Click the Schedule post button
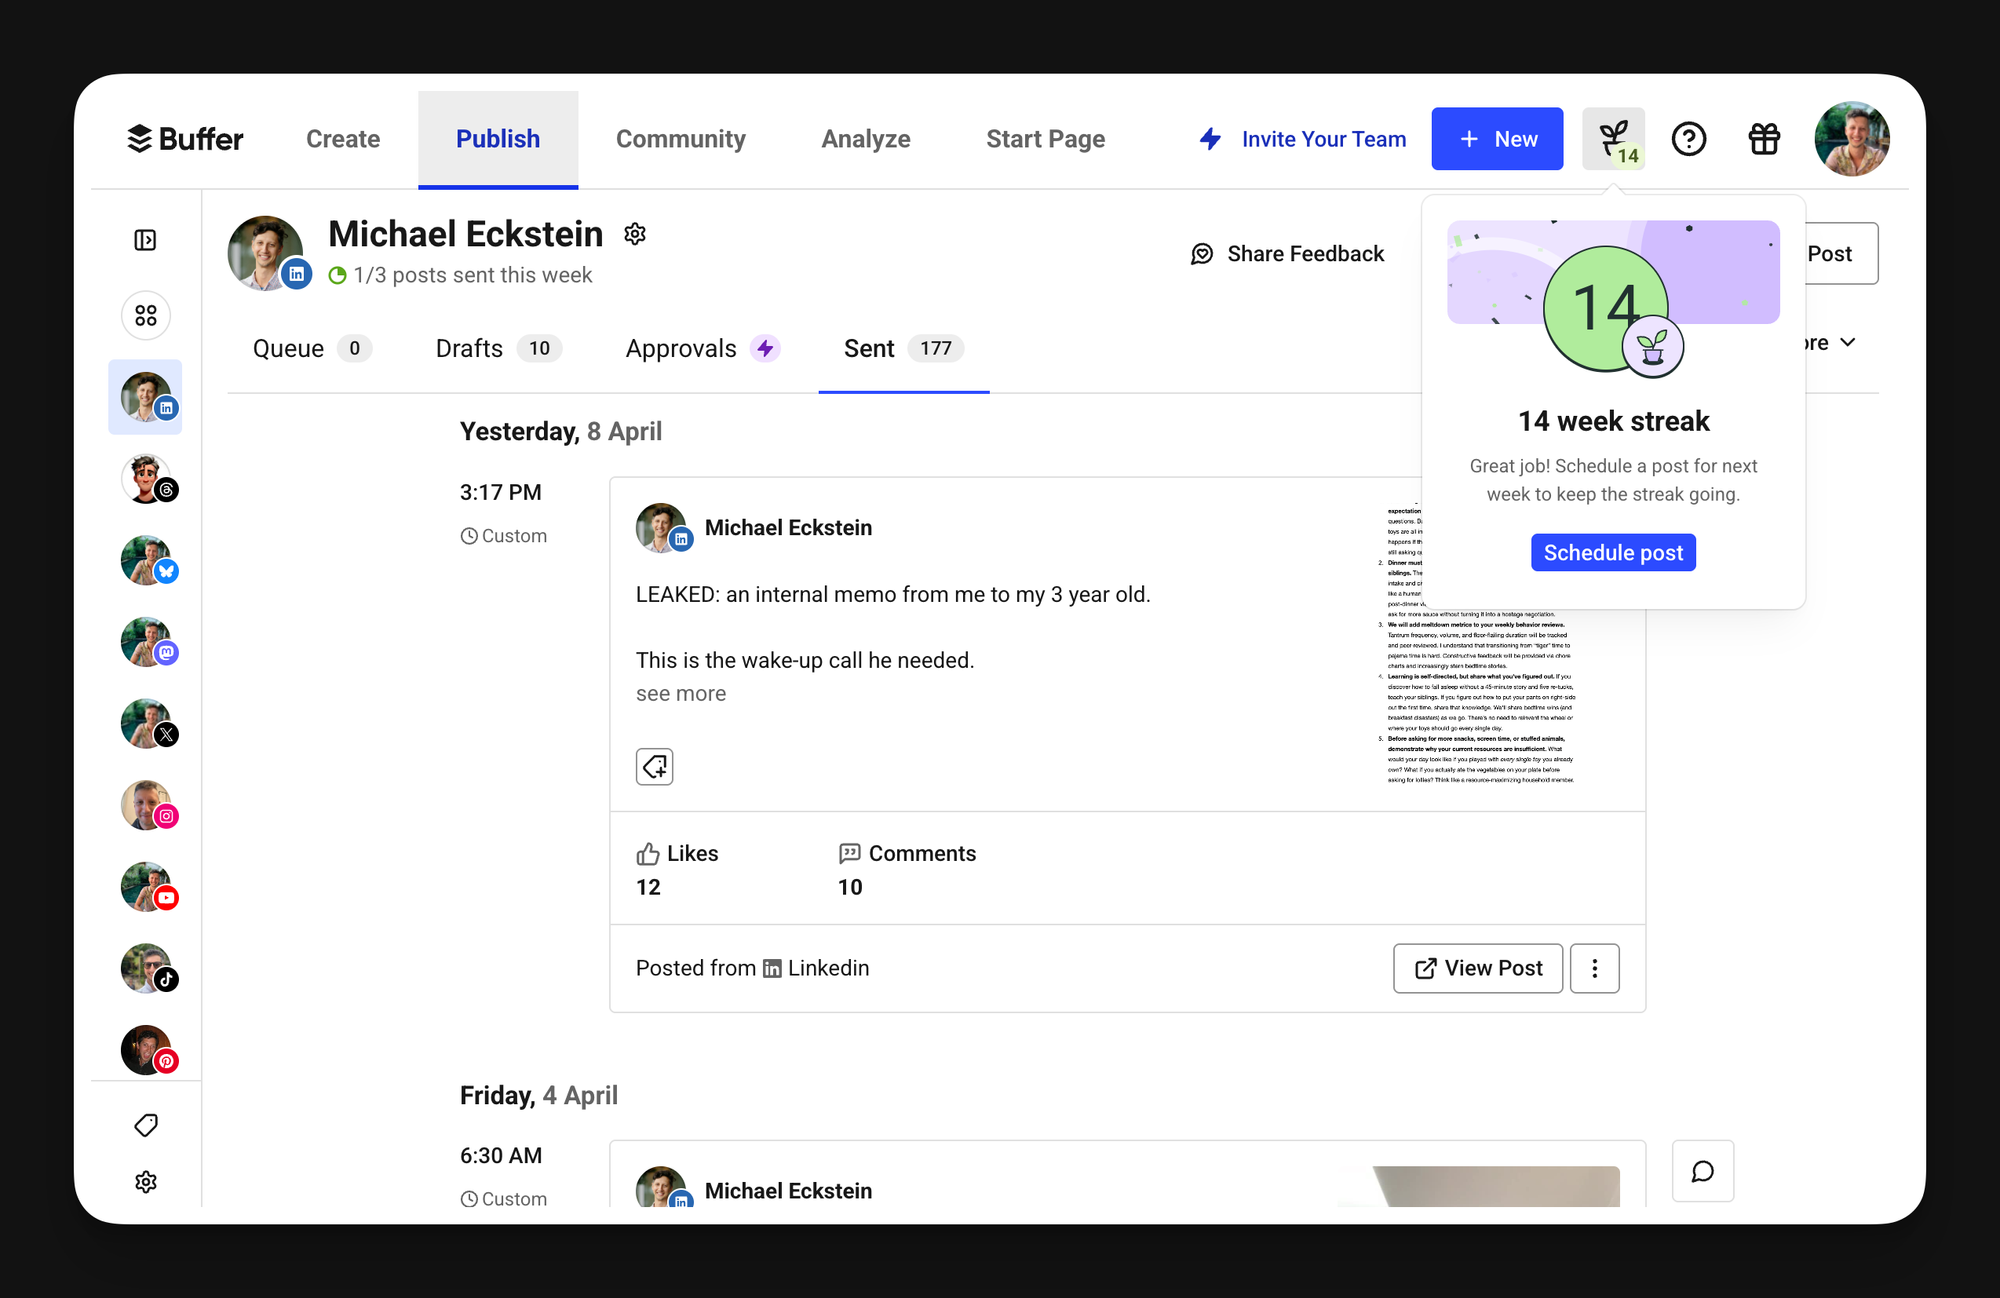Viewport: 2000px width, 1298px height. [x=1612, y=553]
